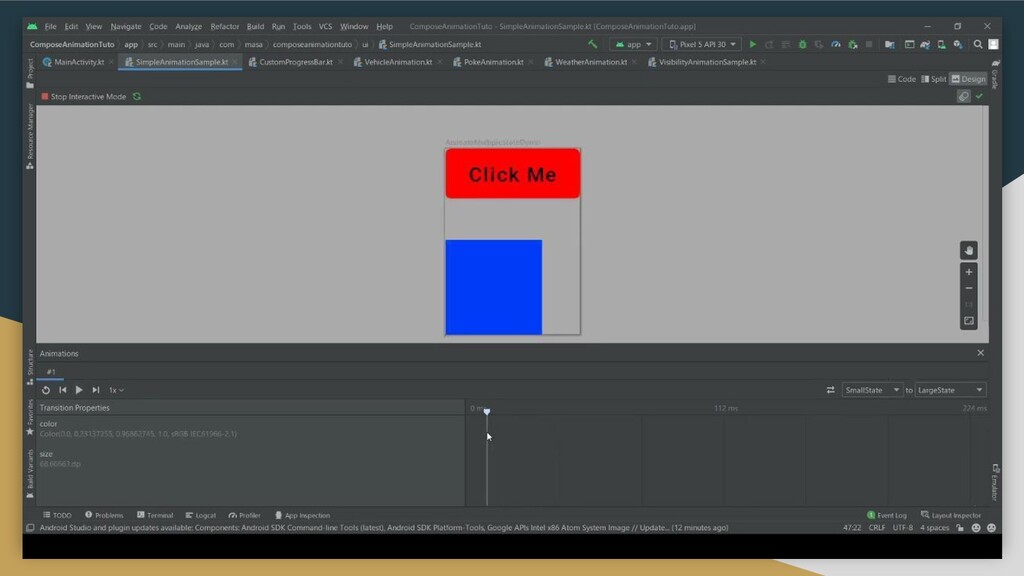Open the profiler gauge icon in toolbar
Viewport: 1024px width, 576px height.
tap(836, 44)
